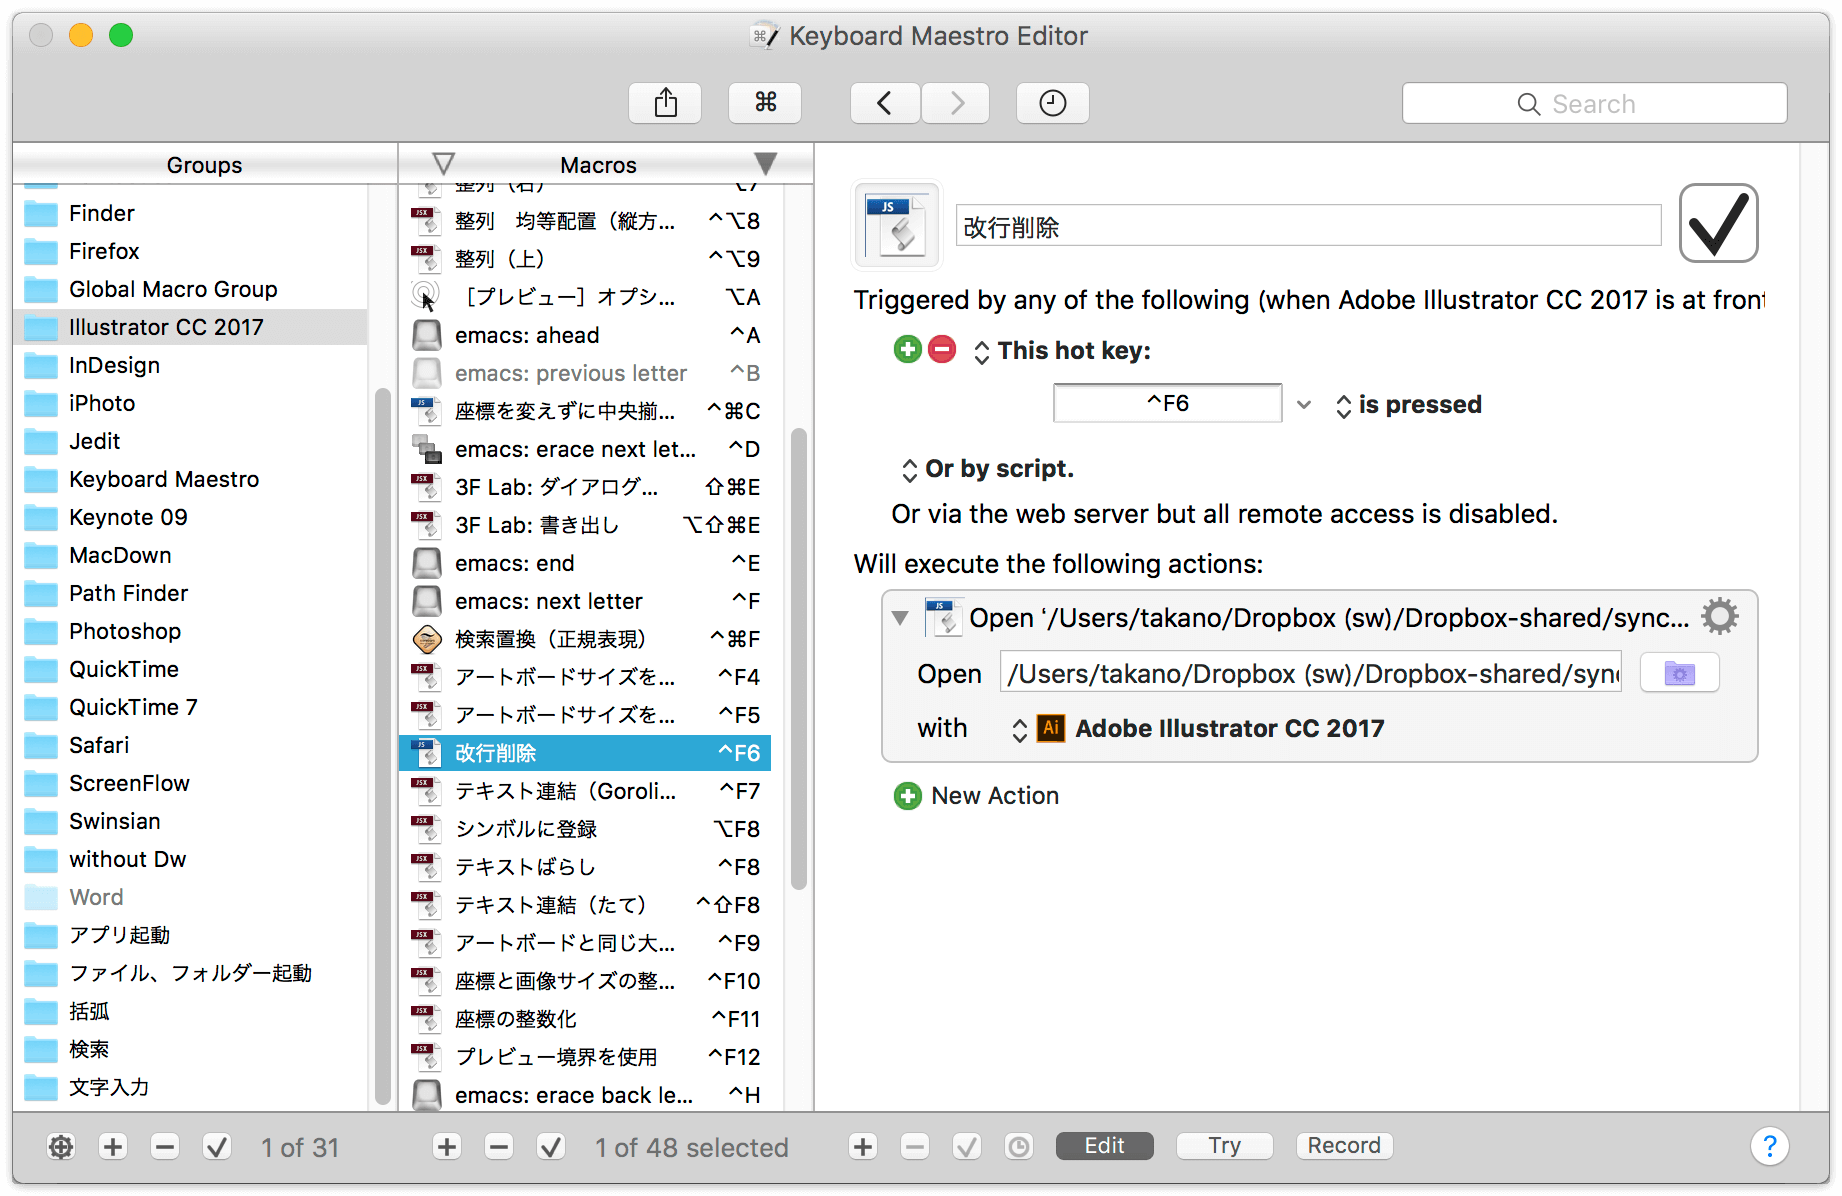Click the green add trigger button
Image resolution: width=1842 pixels, height=1196 pixels.
(x=907, y=349)
